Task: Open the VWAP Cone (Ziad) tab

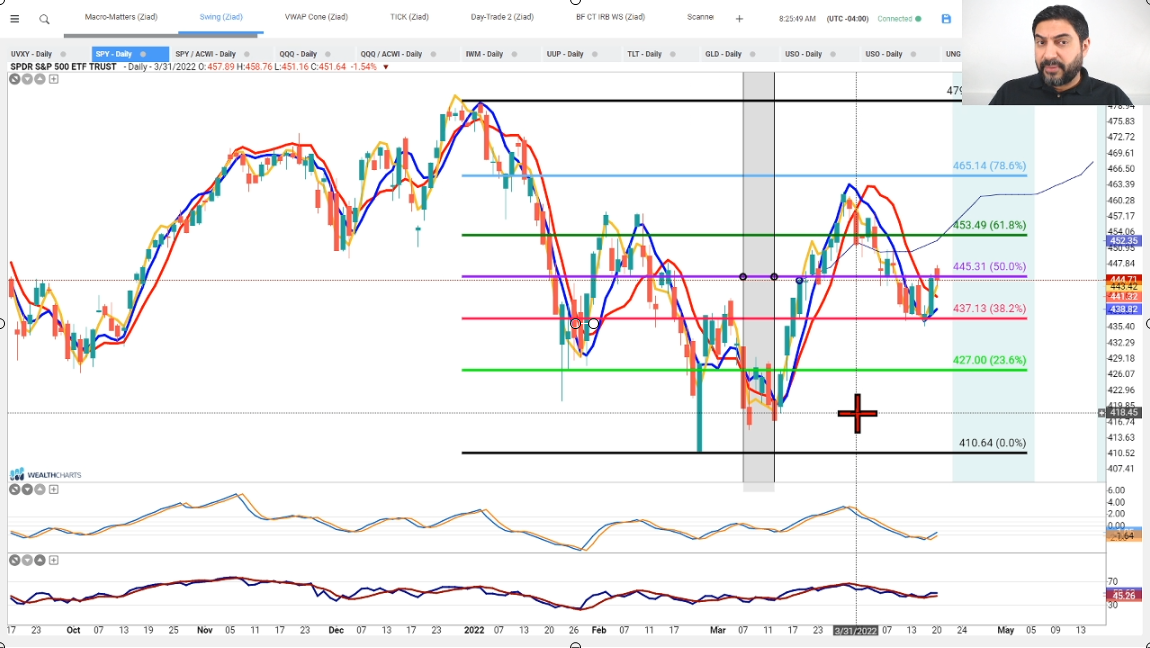Action: (316, 17)
